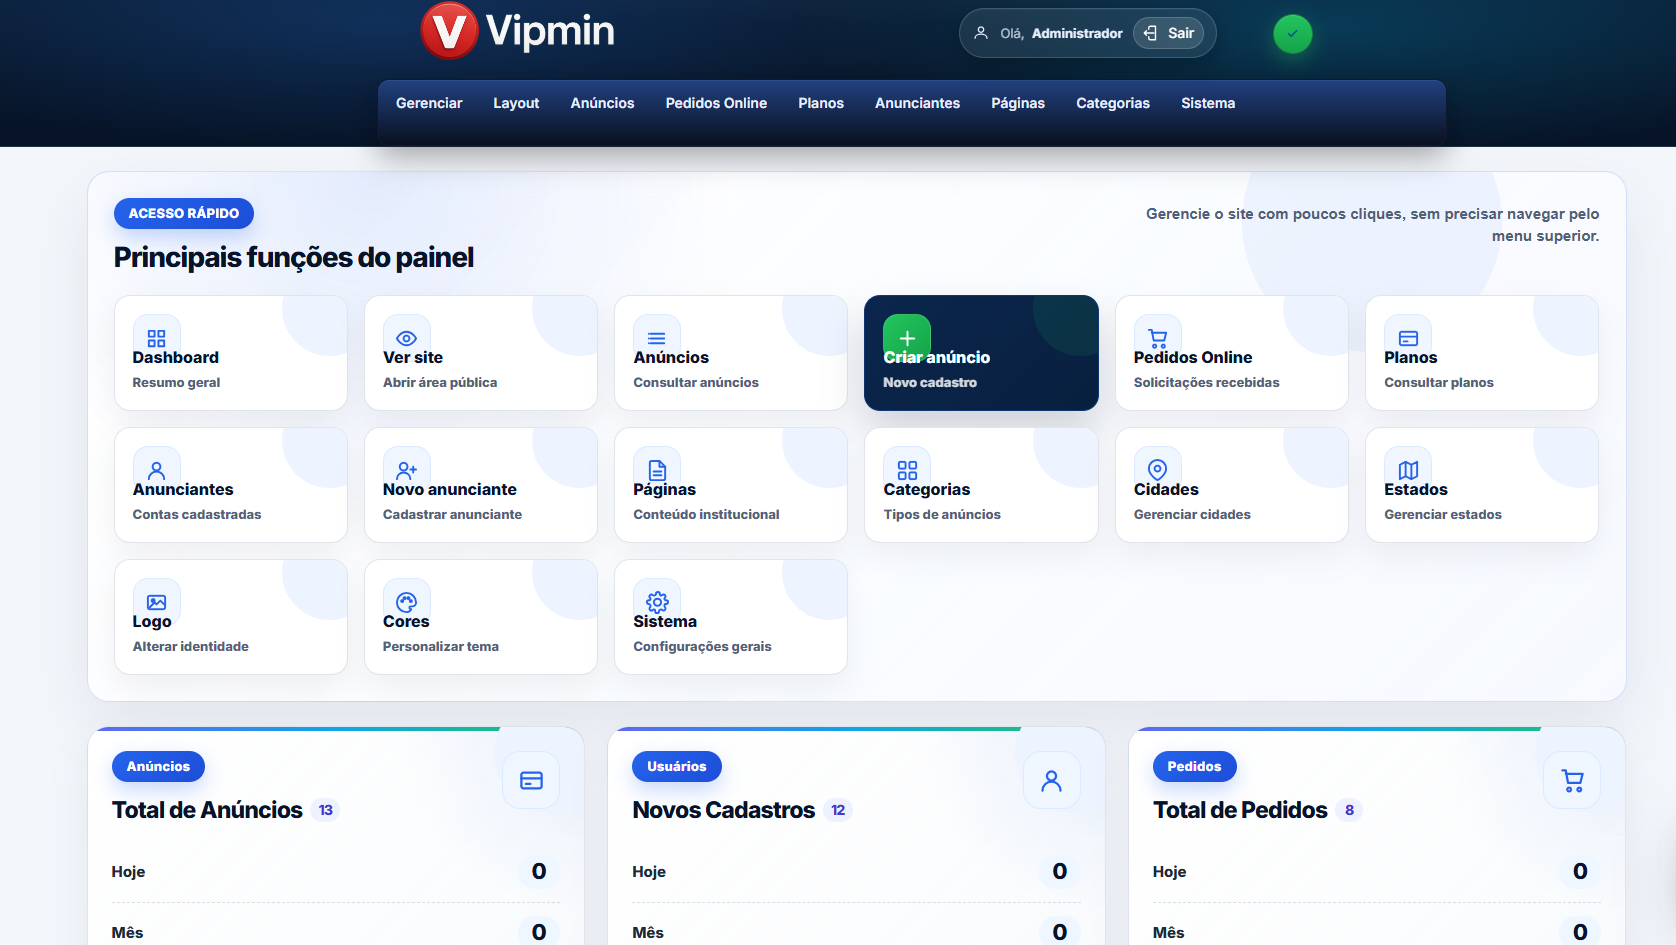Open Alterar identidade card
Image resolution: width=1676 pixels, height=945 pixels.
pyautogui.click(x=231, y=617)
